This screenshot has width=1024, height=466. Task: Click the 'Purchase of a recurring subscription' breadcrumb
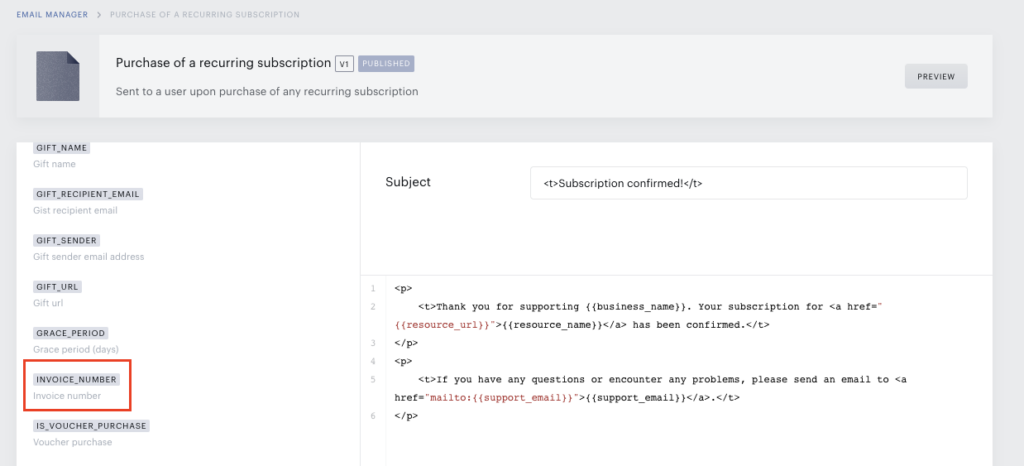tap(204, 14)
